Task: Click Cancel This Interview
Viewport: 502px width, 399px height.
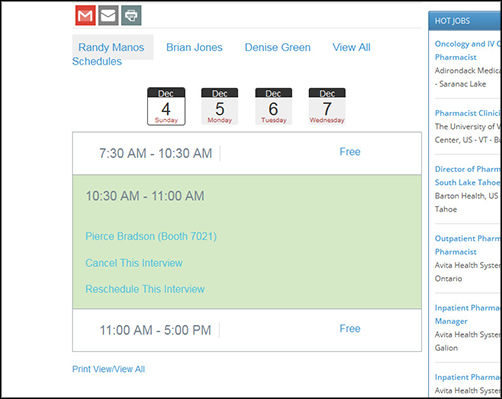Action: click(134, 263)
